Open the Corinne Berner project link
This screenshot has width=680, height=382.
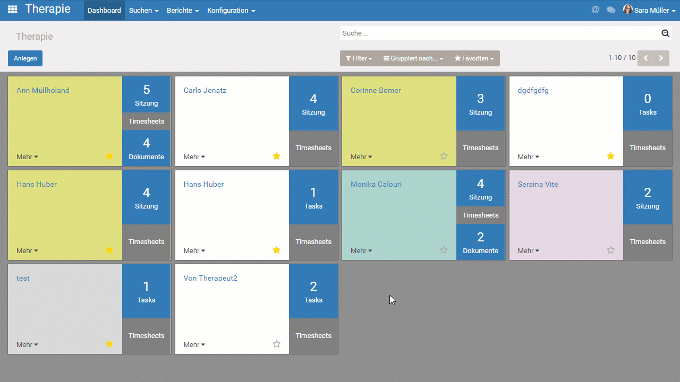[x=376, y=90]
